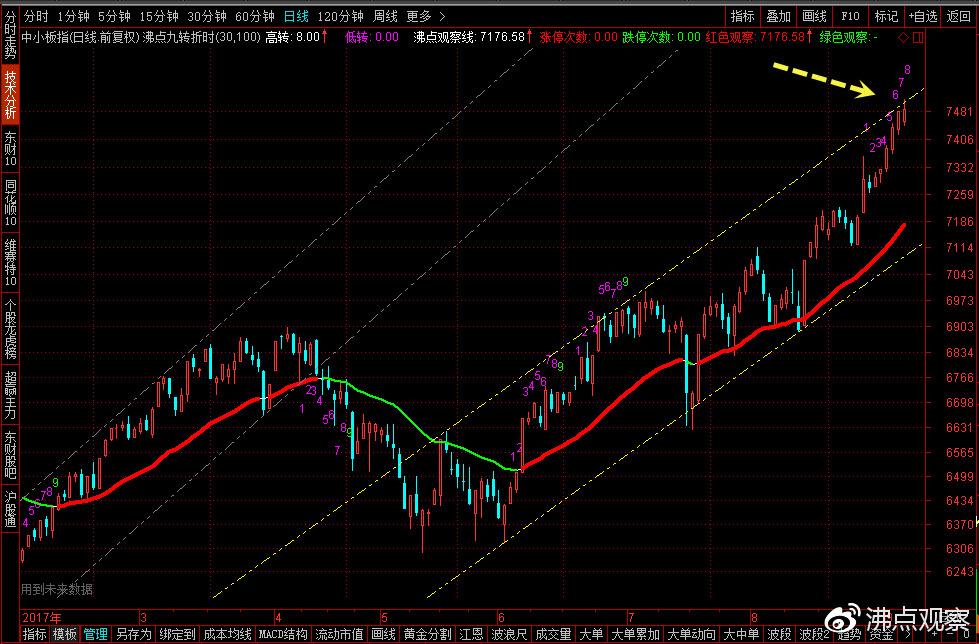
Task: Click the 低转: 0.00 value
Action: (371, 37)
